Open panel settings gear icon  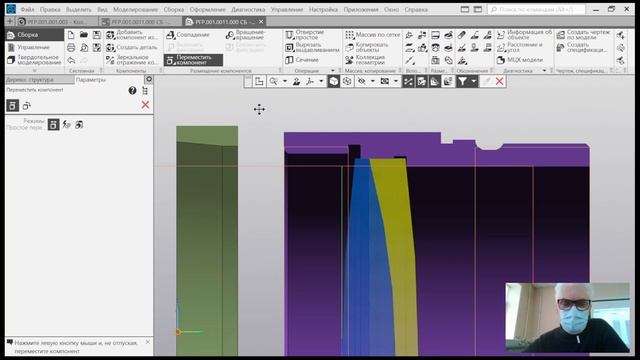pyautogui.click(x=149, y=79)
